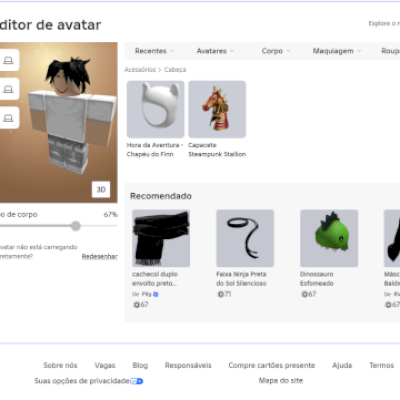Open the Blog footer link
This screenshot has width=400, height=400.
pos(140,365)
